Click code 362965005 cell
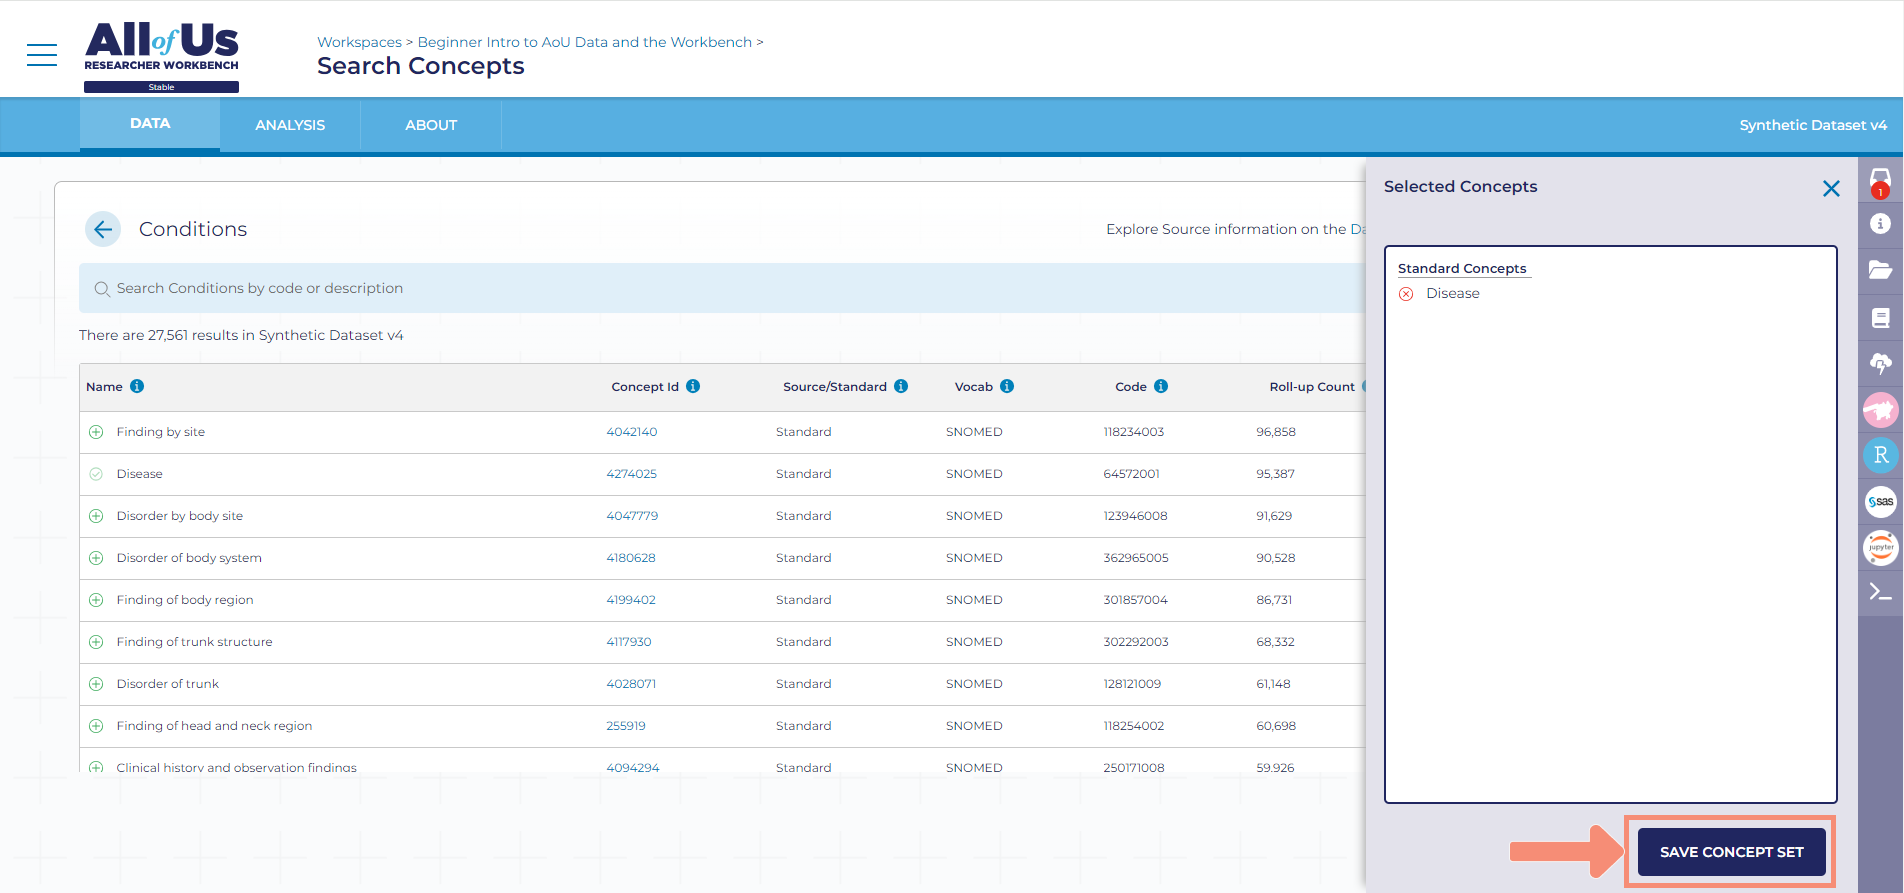This screenshot has height=893, width=1904. click(x=1136, y=558)
